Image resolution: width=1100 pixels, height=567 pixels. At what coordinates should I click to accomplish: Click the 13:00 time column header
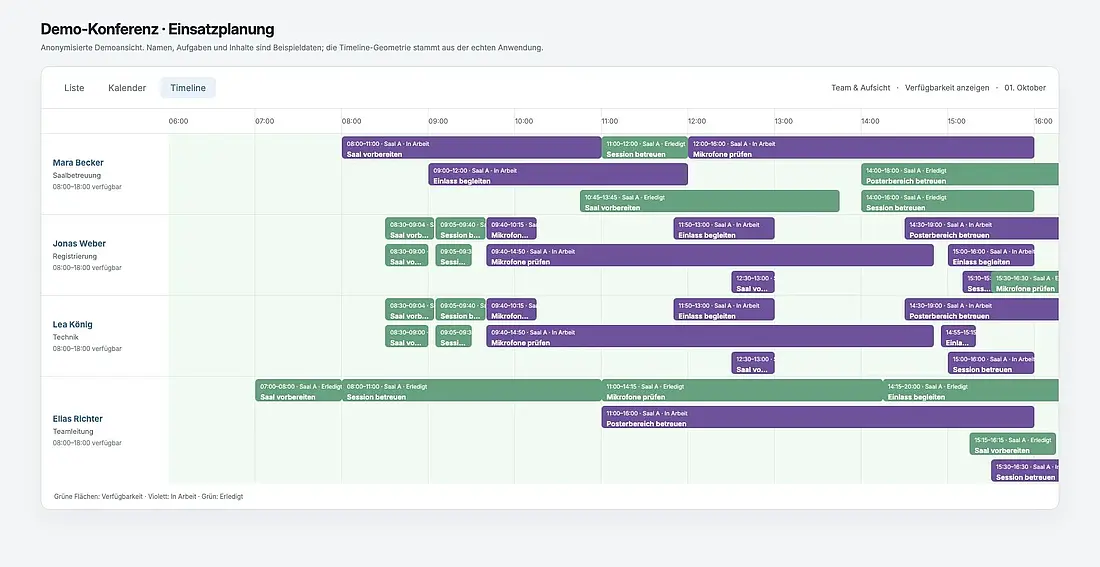point(784,121)
